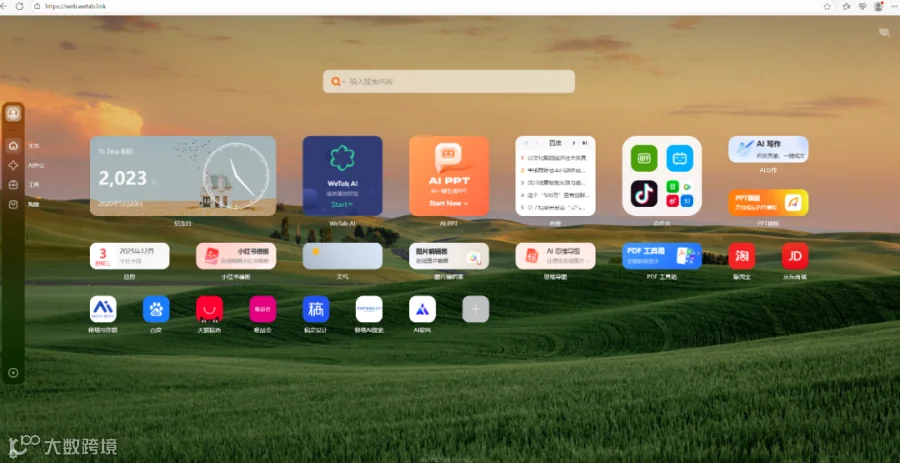Open the PDF 工具箱 toolbox widget
Screen dimensions: 900x463
point(662,256)
